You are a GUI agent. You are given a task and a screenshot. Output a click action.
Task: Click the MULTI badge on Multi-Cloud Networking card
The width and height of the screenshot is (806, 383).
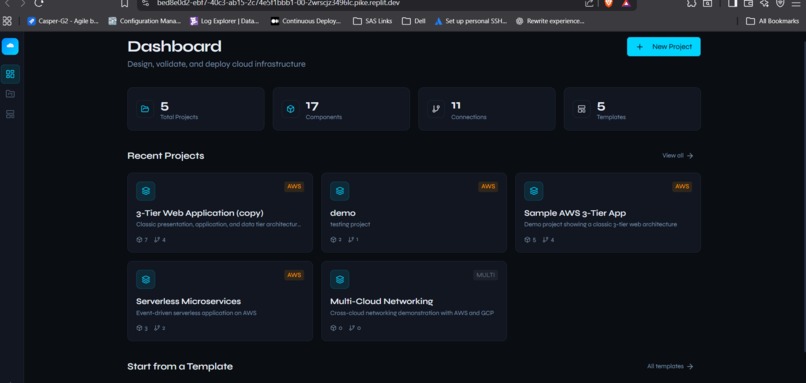coord(486,275)
